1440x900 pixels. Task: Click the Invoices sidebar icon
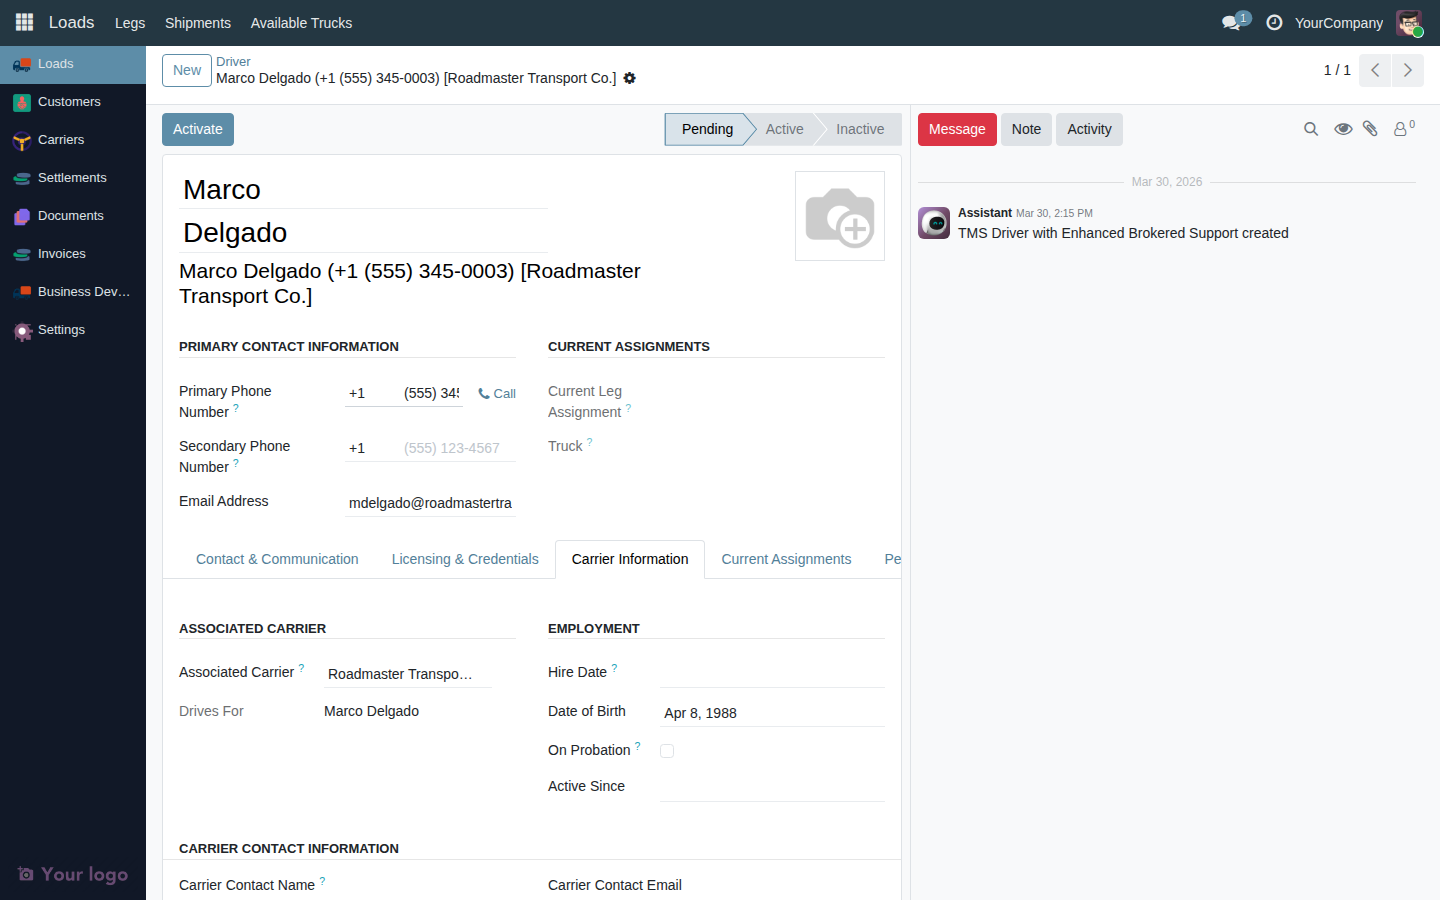click(x=22, y=254)
